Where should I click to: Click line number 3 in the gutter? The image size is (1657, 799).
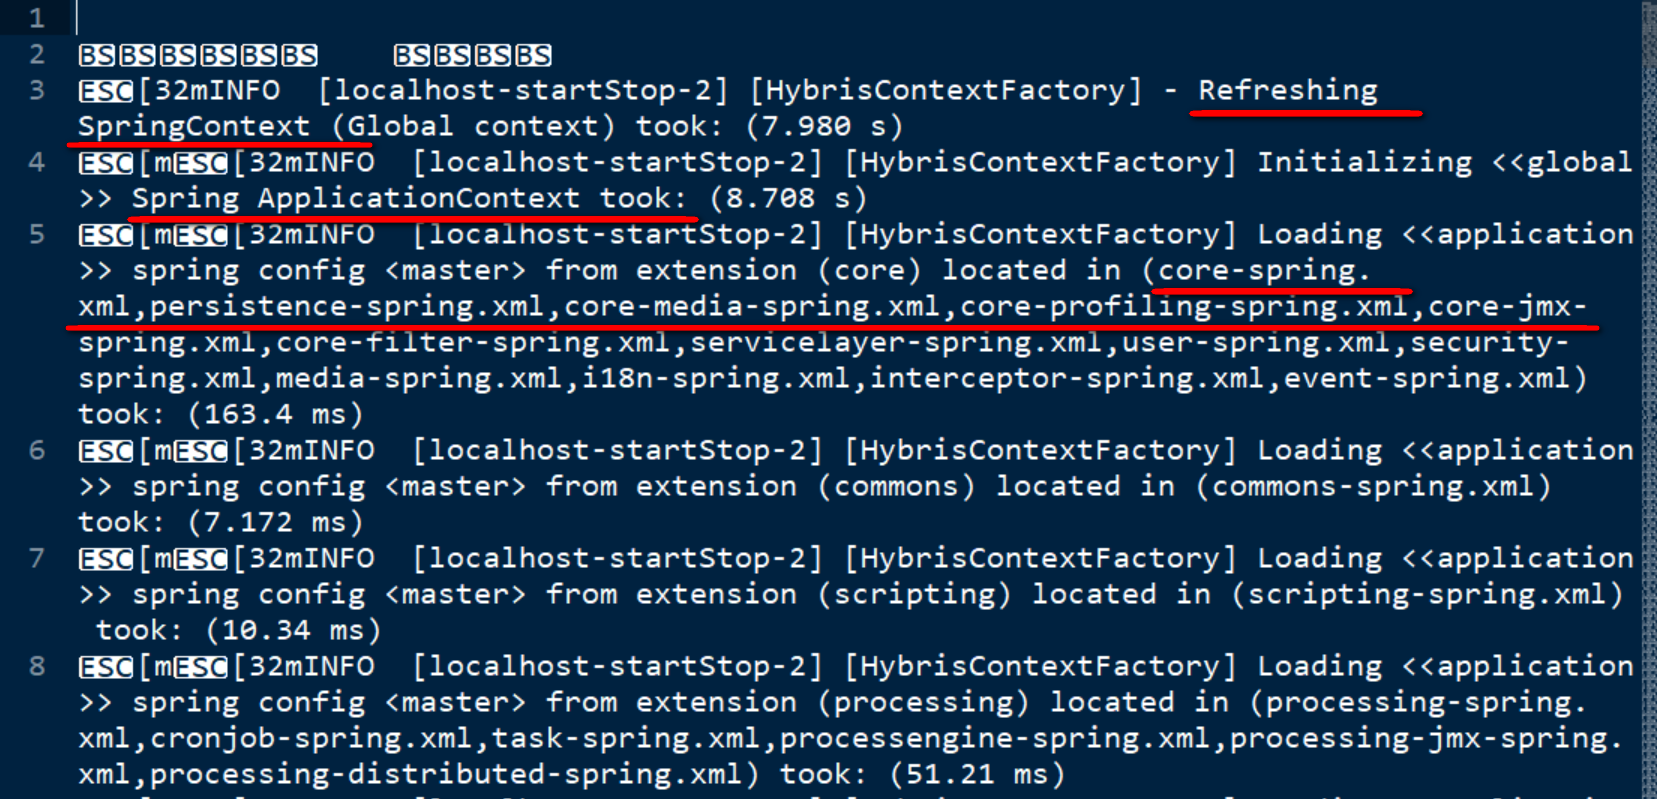click(x=37, y=90)
